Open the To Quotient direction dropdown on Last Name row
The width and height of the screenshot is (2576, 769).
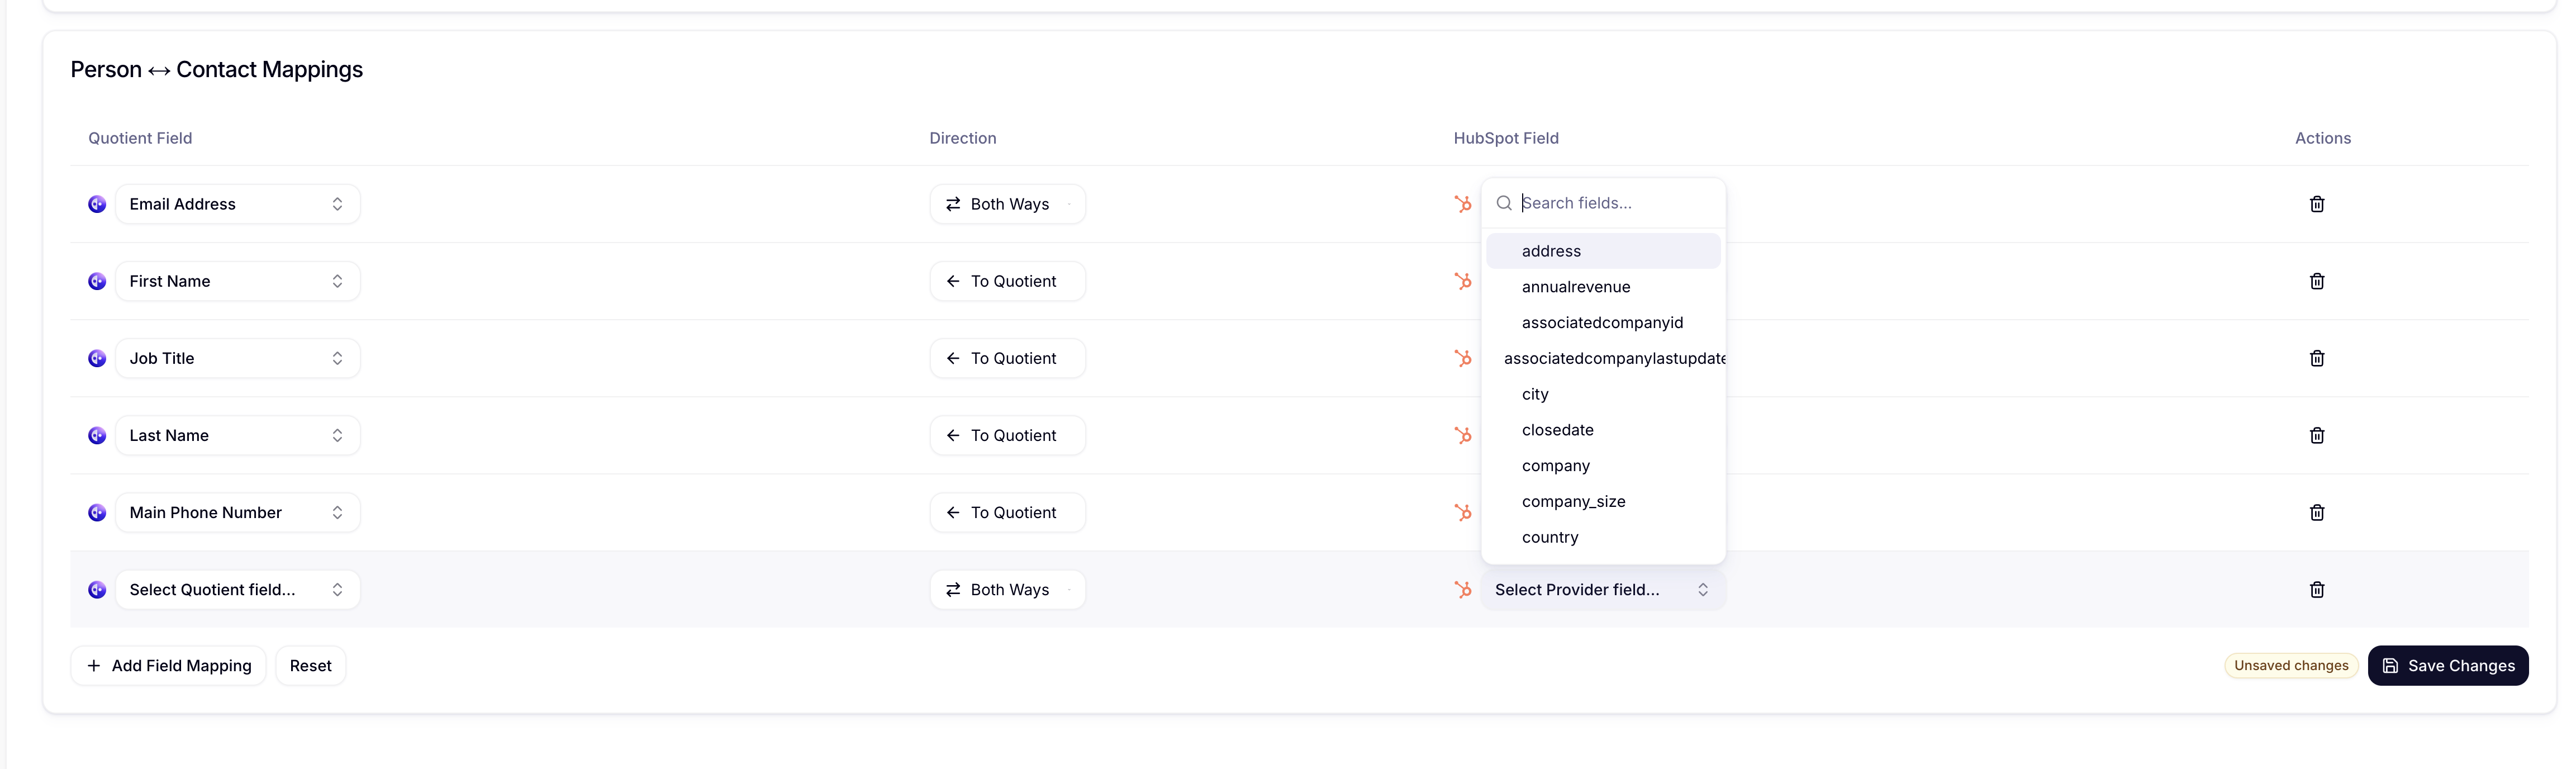tap(1007, 435)
